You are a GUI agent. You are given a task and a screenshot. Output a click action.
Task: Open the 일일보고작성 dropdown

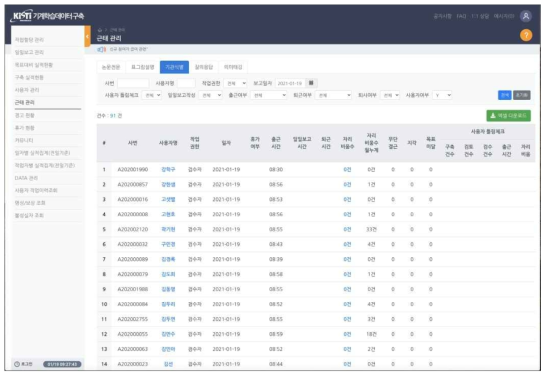click(210, 95)
